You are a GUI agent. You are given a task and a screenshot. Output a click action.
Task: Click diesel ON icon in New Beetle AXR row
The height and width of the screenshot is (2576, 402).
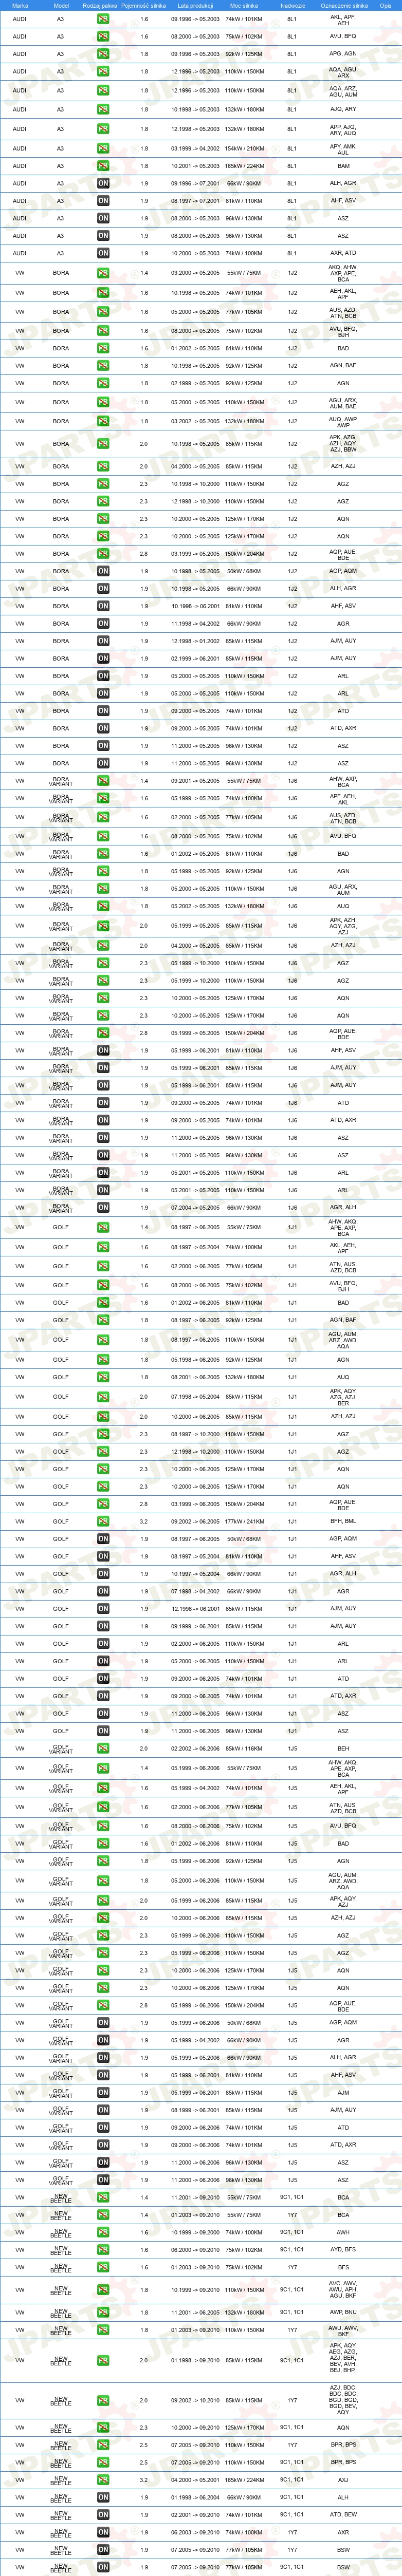tap(103, 2532)
